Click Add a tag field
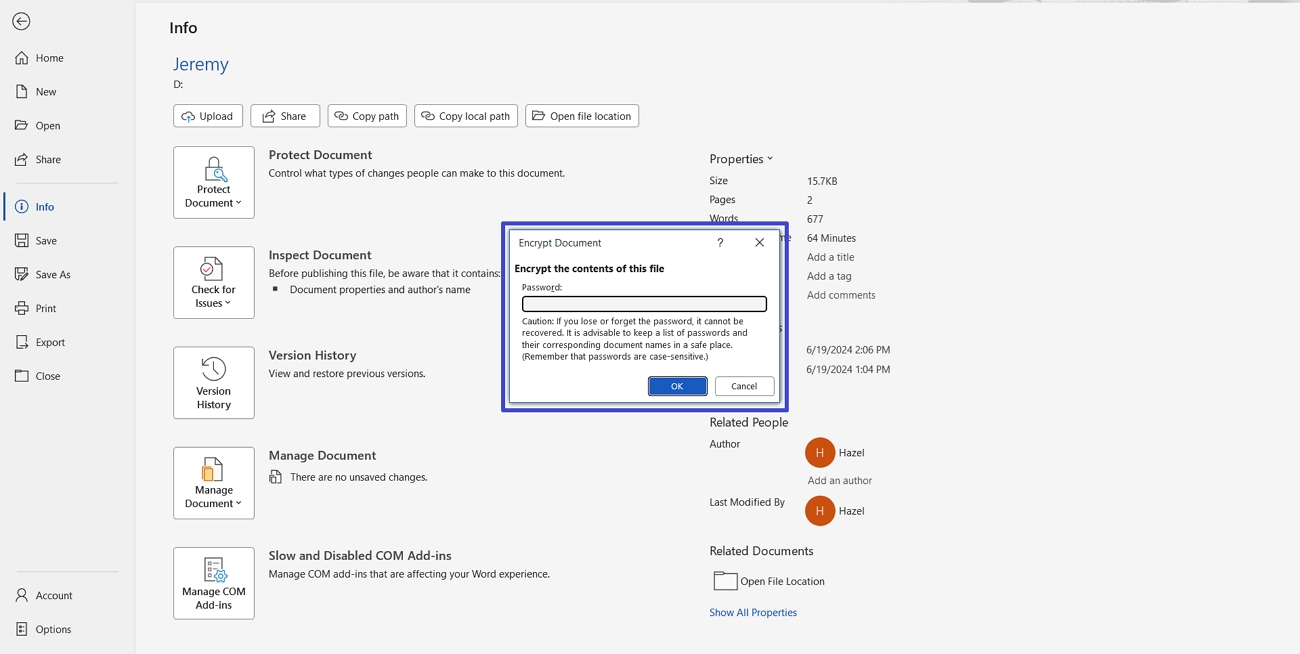The image size is (1300, 654). click(x=829, y=277)
